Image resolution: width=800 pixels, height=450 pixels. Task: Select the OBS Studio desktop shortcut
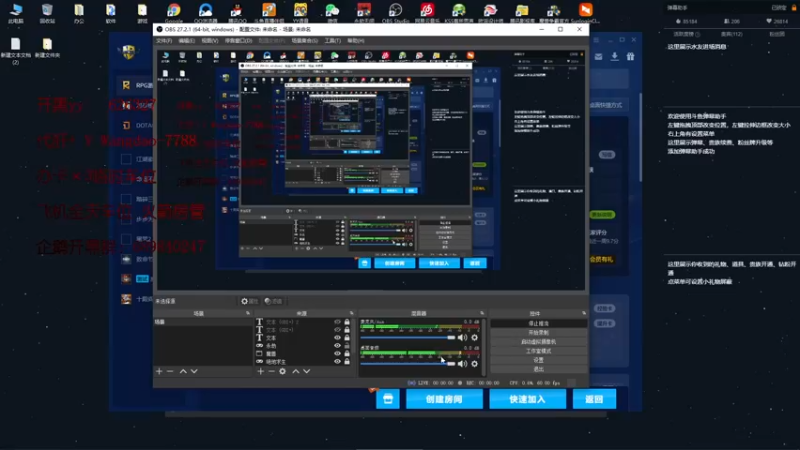click(x=395, y=13)
